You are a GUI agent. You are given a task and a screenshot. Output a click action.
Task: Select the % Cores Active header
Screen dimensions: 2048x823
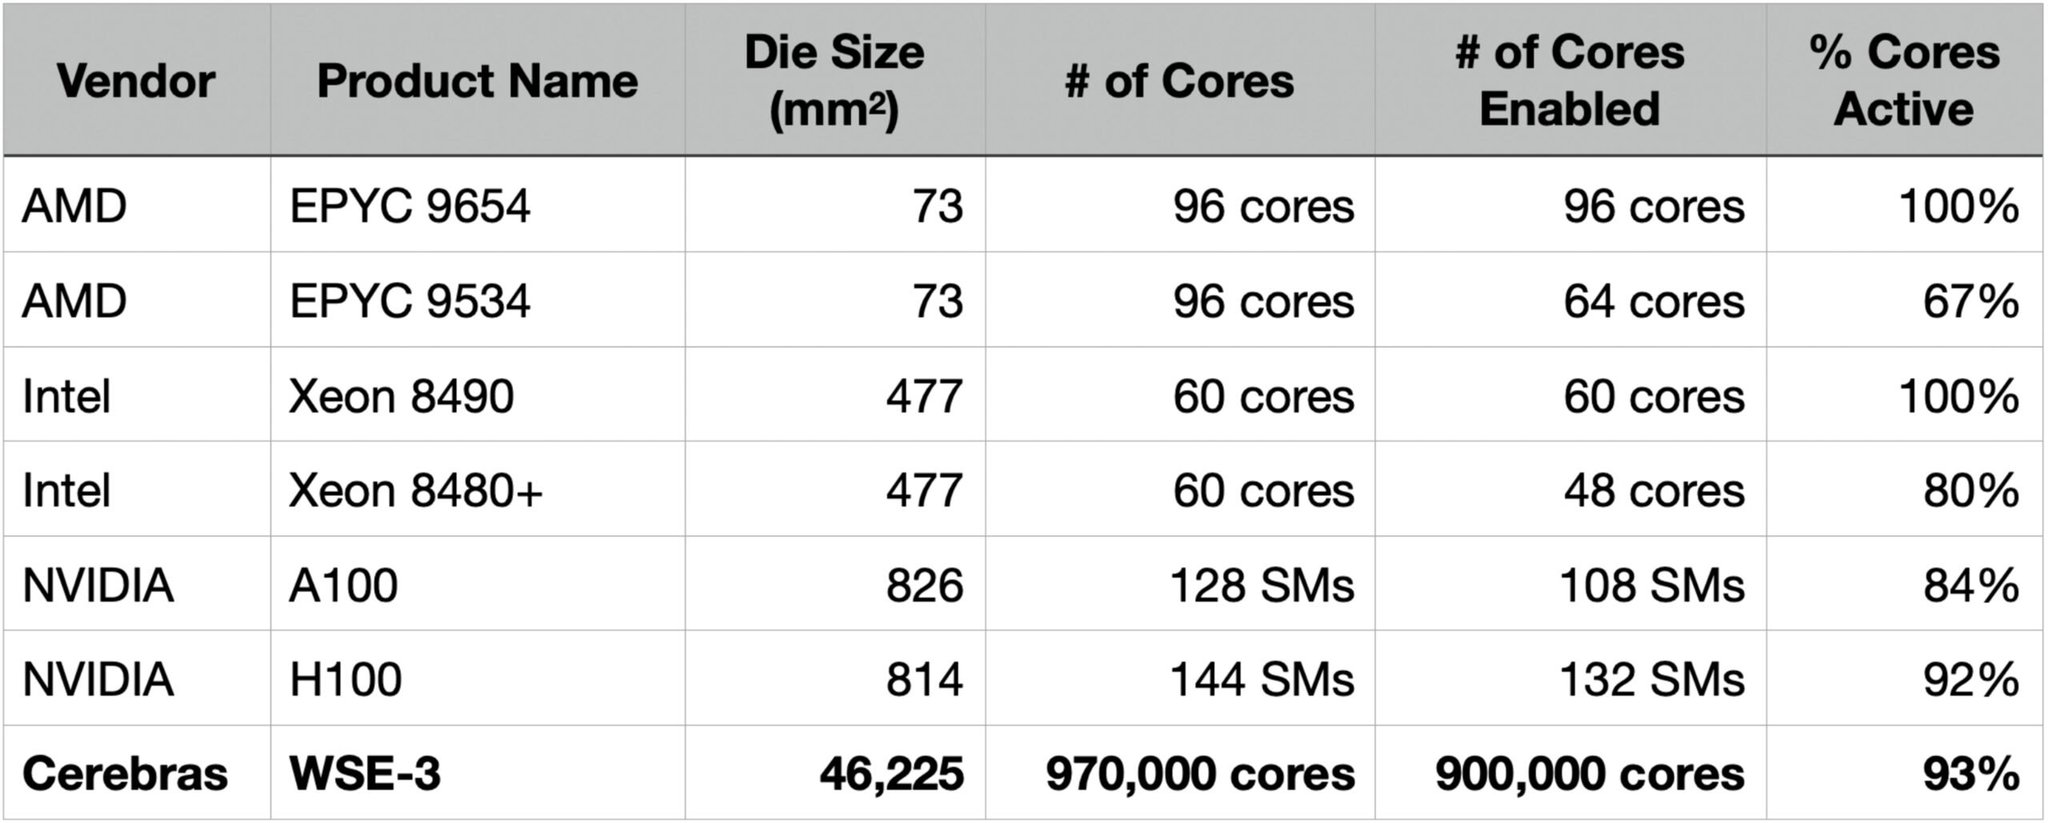pos(1904,81)
